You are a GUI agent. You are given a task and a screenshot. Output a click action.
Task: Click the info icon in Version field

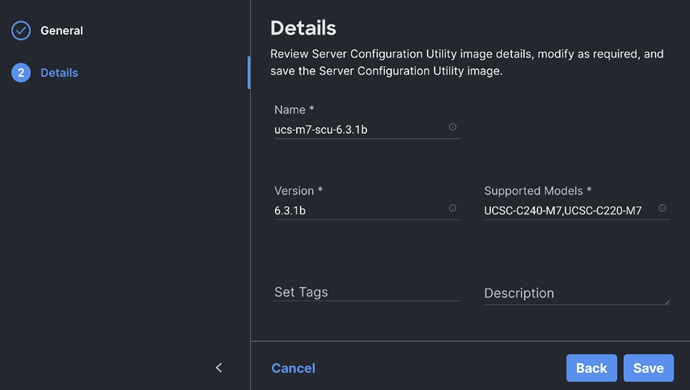452,208
